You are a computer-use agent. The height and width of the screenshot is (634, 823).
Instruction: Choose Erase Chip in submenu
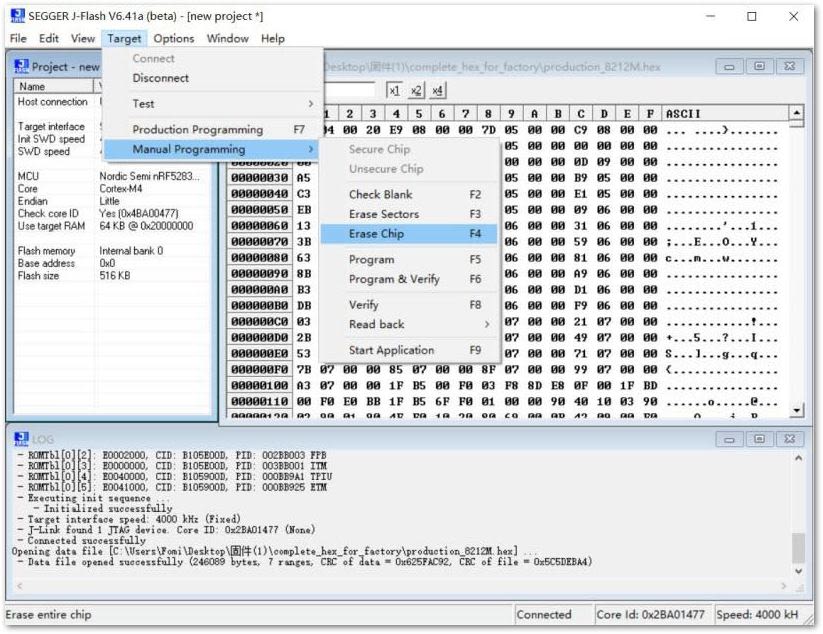coord(409,234)
